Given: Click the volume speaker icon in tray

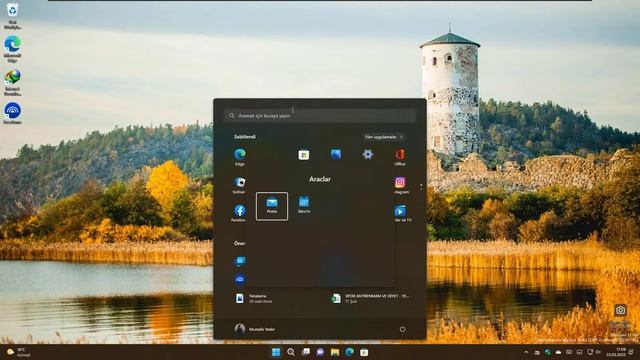Looking at the screenshot, I should pyautogui.click(x=598, y=352).
